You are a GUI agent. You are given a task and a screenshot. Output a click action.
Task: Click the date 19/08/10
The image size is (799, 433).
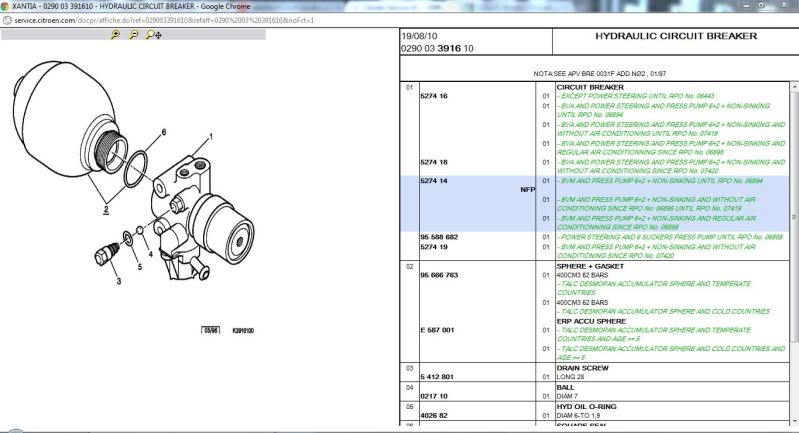[x=419, y=36]
